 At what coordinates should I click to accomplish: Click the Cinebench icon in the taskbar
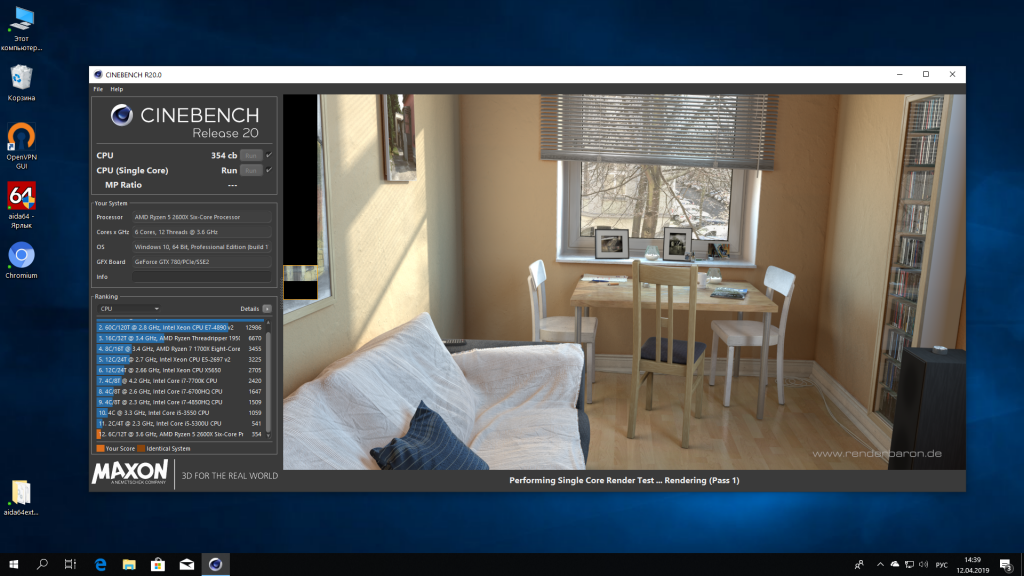214,565
